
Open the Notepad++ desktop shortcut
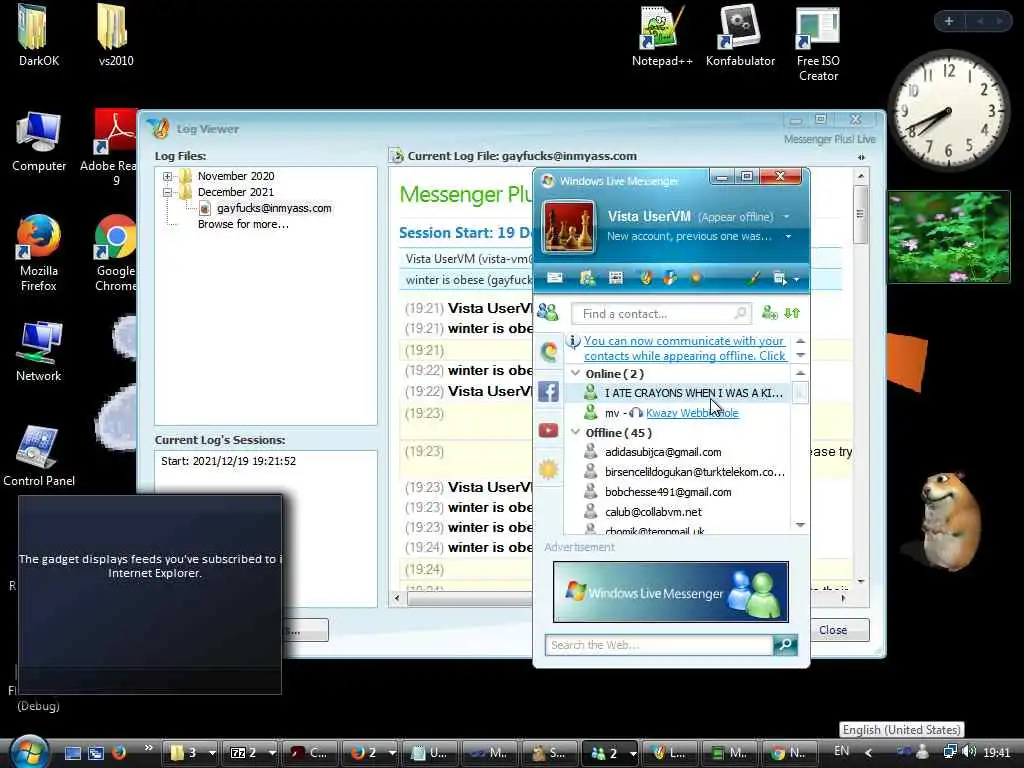click(x=662, y=36)
